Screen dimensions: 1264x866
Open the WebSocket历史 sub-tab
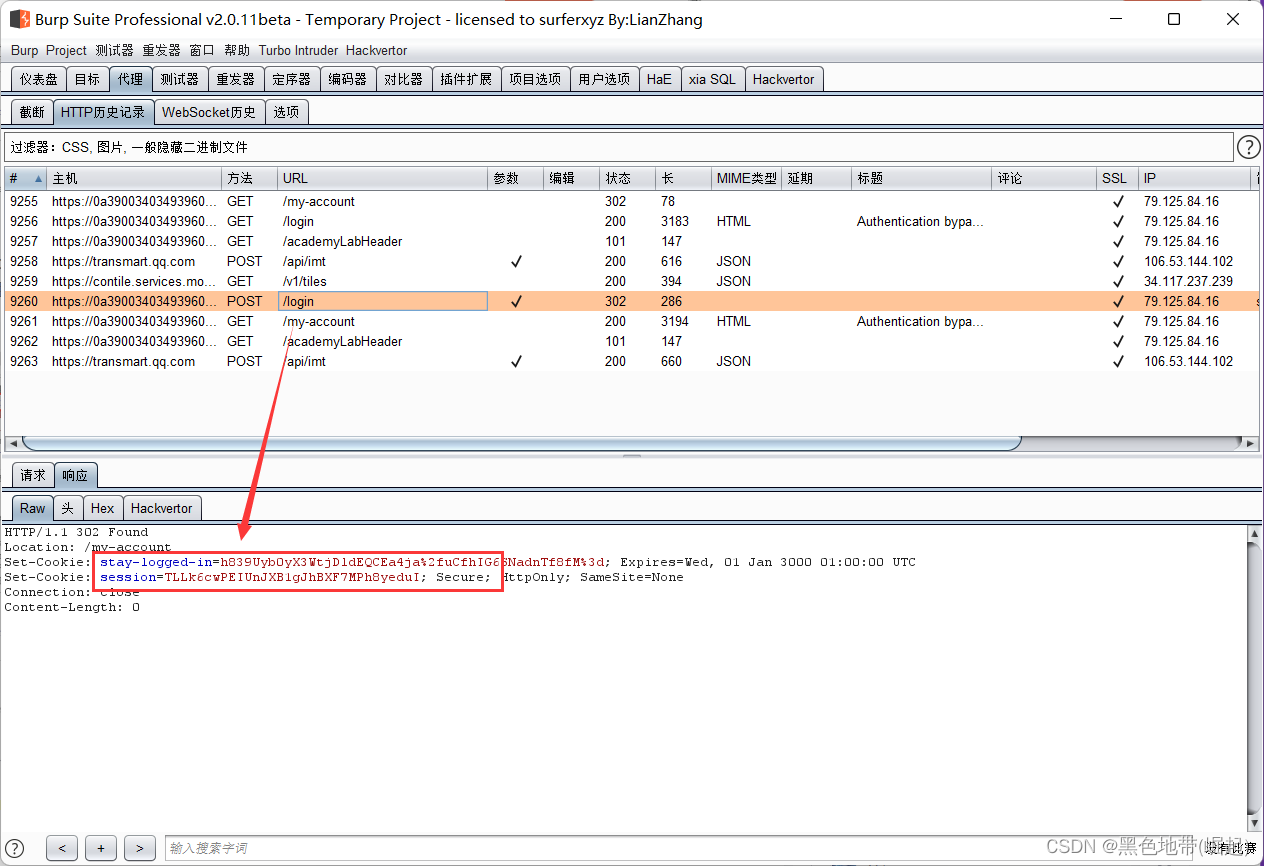tap(209, 112)
